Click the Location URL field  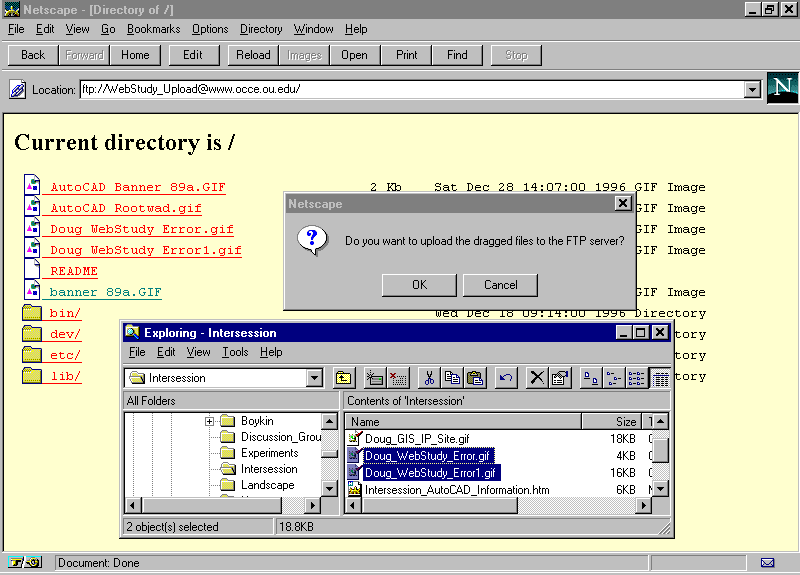412,89
